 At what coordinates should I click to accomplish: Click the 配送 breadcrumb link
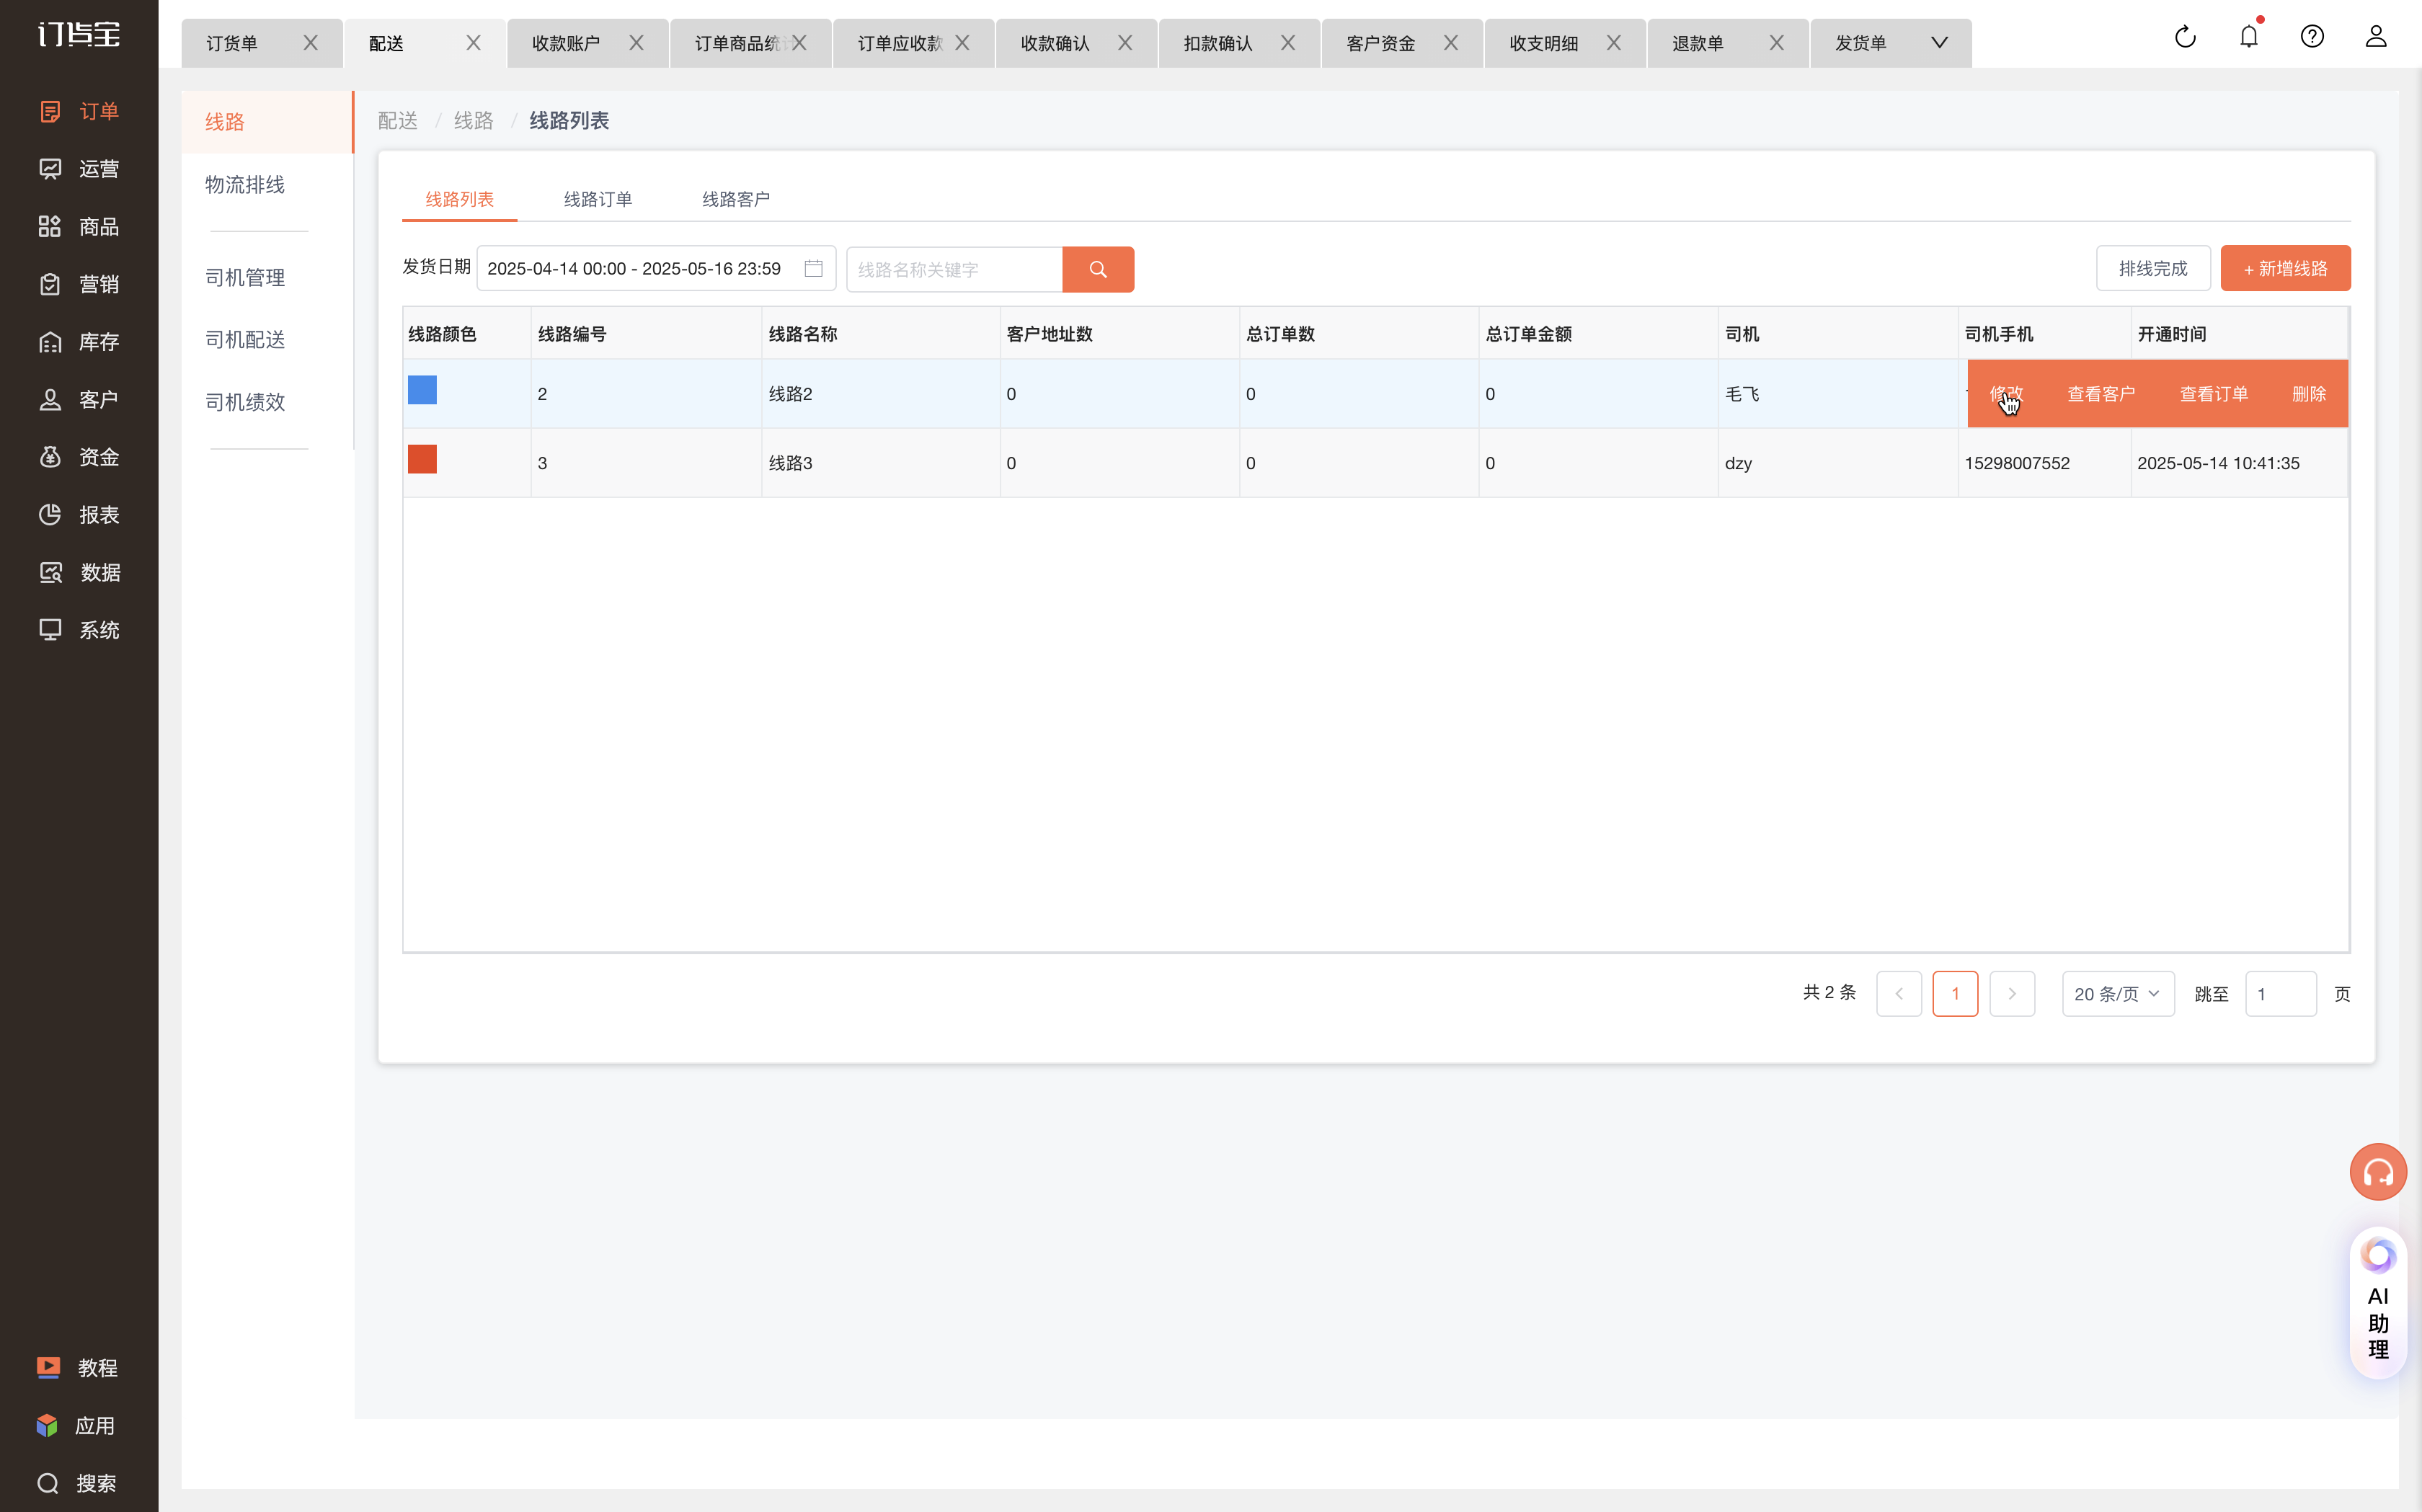tap(398, 121)
